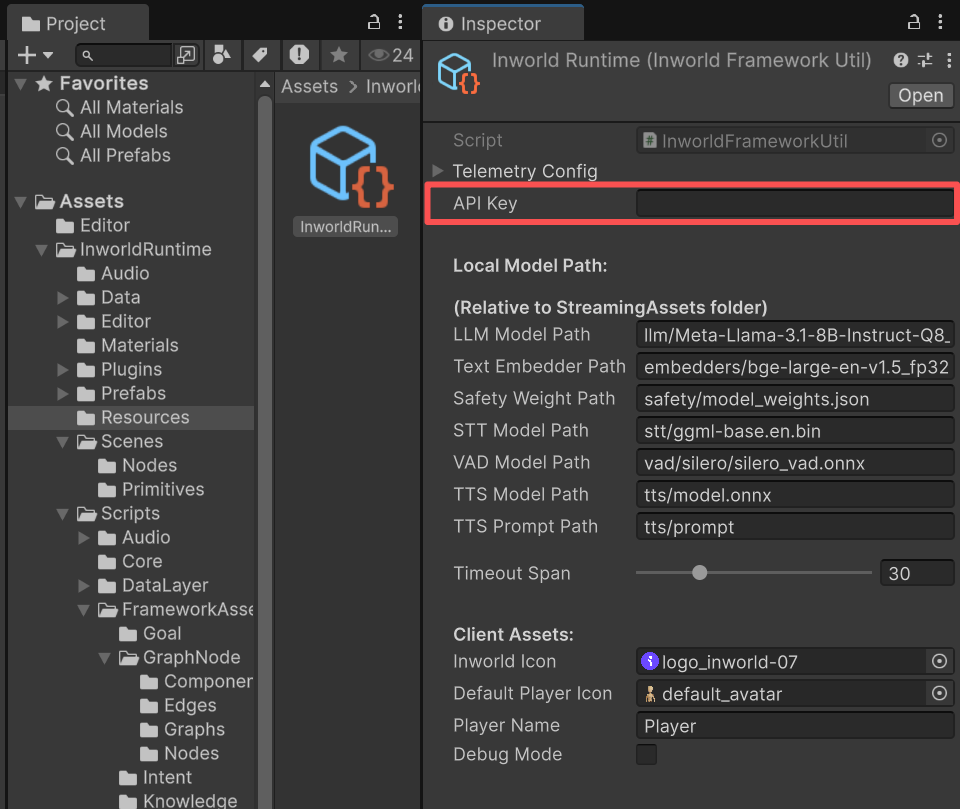Viewport: 960px width, 809px height.
Task: Open object picker for Inworld Icon
Action: [x=939, y=661]
